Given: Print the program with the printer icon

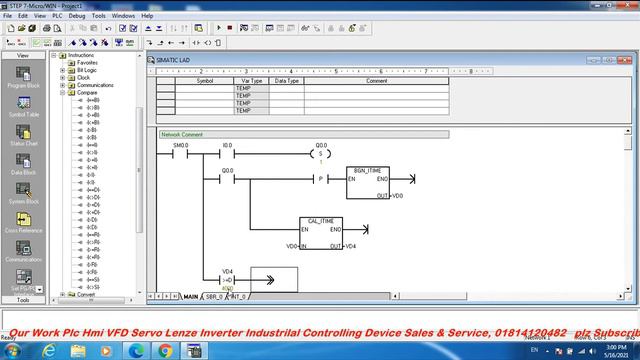Looking at the screenshot, I should point(47,28).
